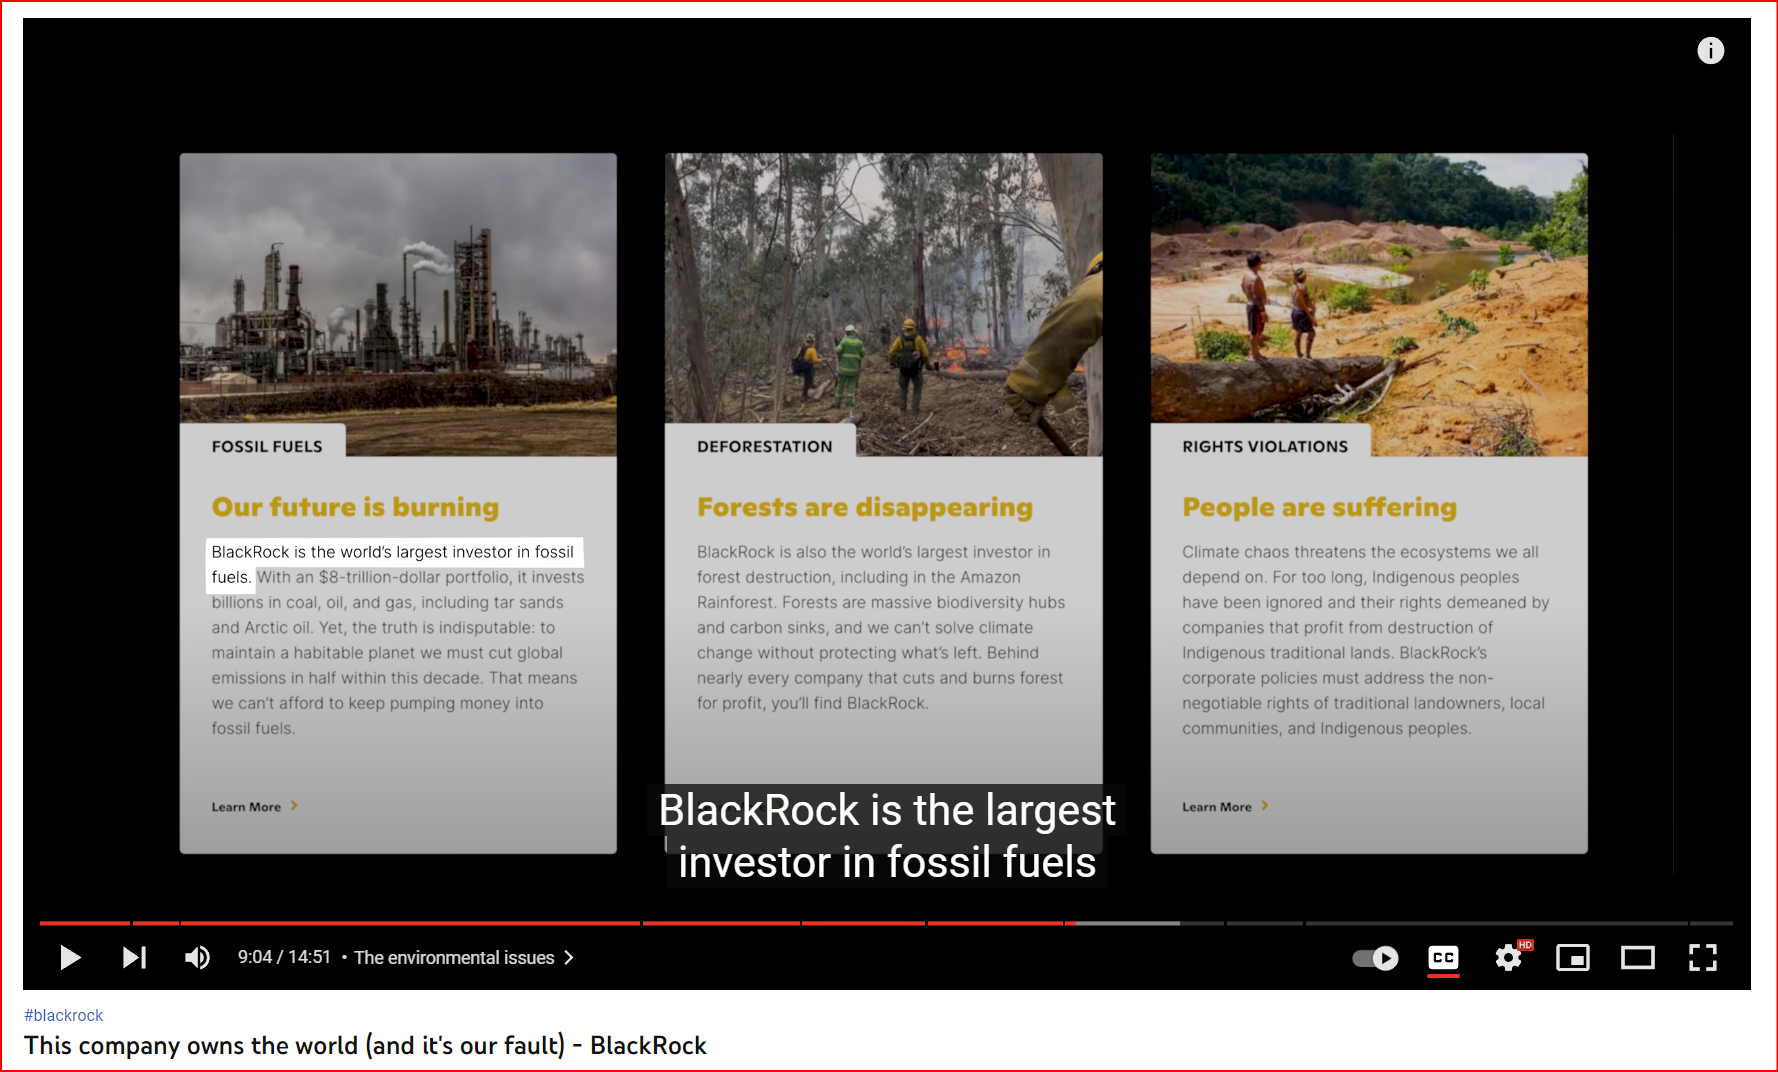
Task: Click 'Our future is burning' heading
Action: [x=355, y=507]
